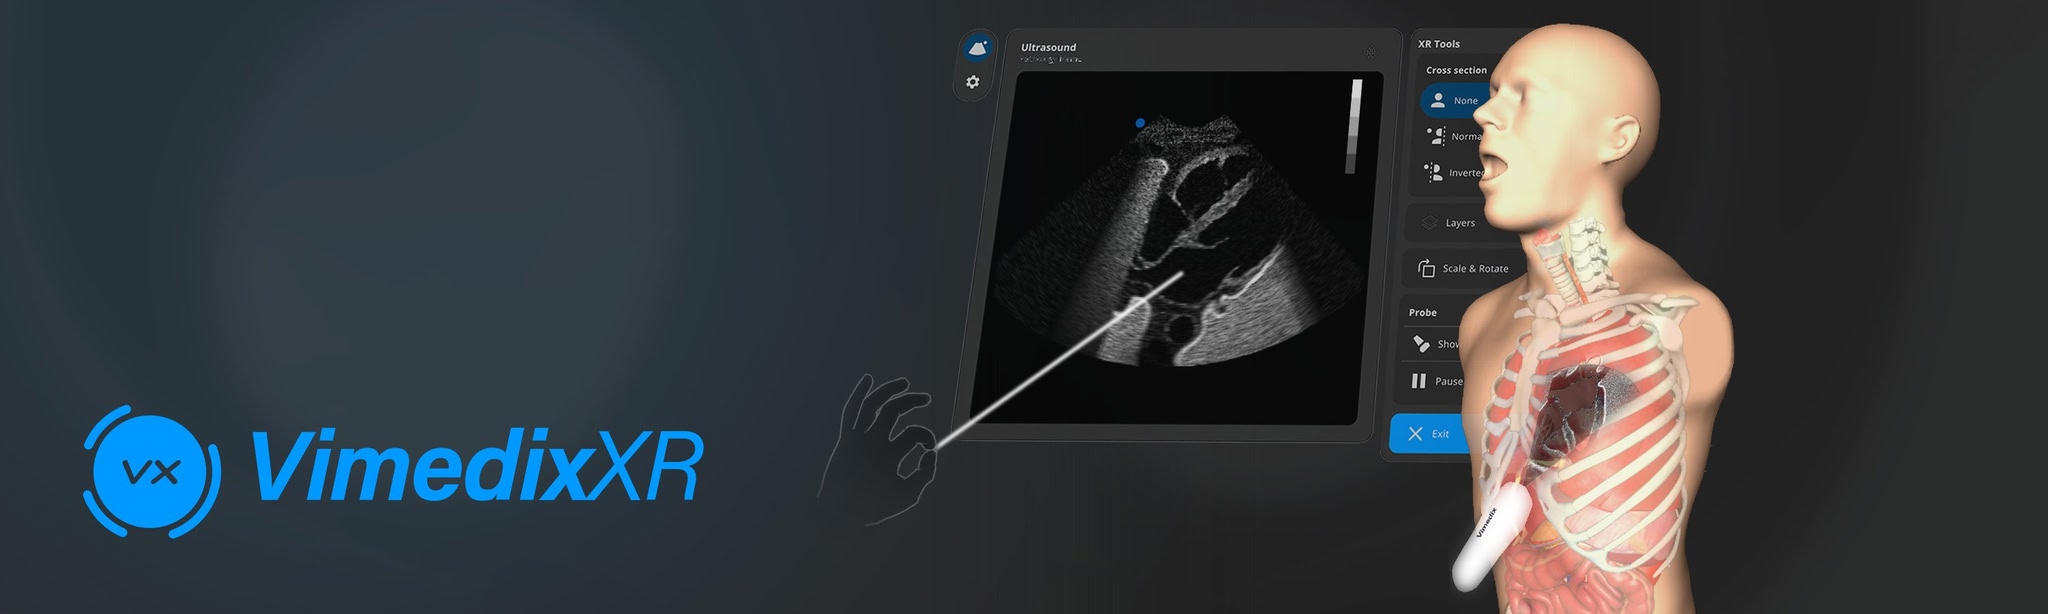Screen dimensions: 2048x614
Task: Open settings via the gear icon
Action: 973,82
